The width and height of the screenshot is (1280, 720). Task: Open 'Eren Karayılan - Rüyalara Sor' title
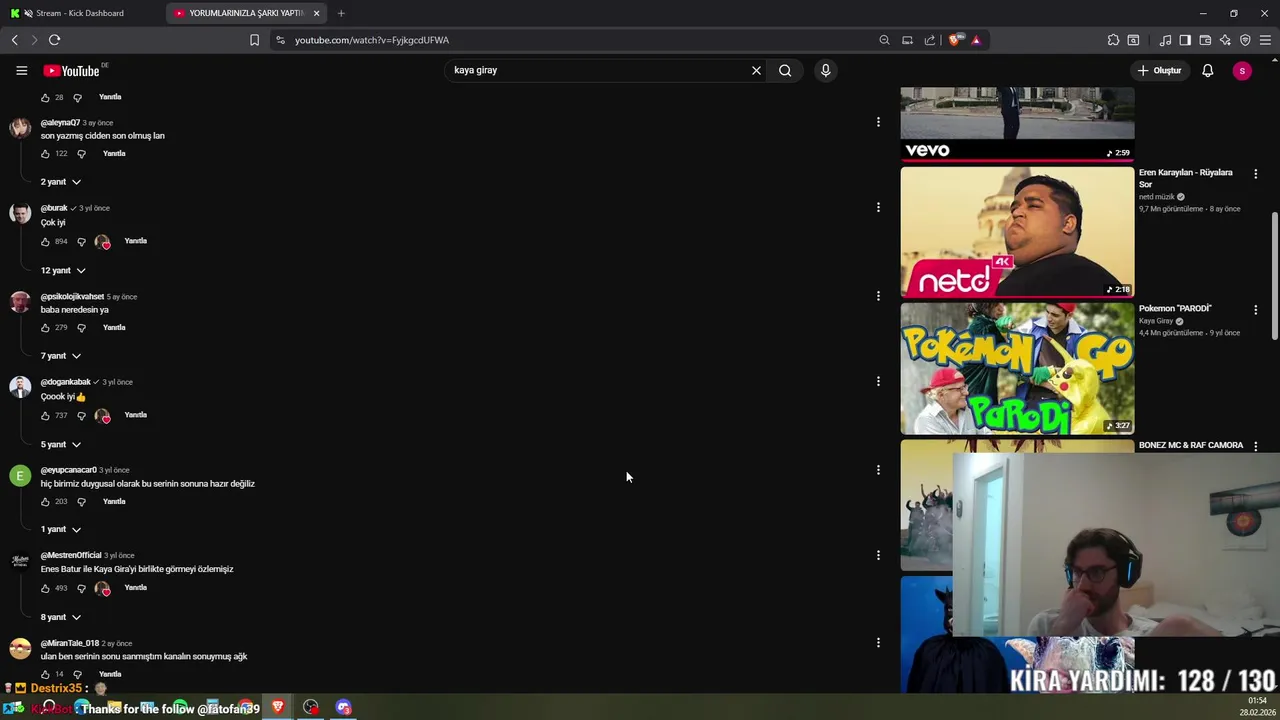point(1186,178)
